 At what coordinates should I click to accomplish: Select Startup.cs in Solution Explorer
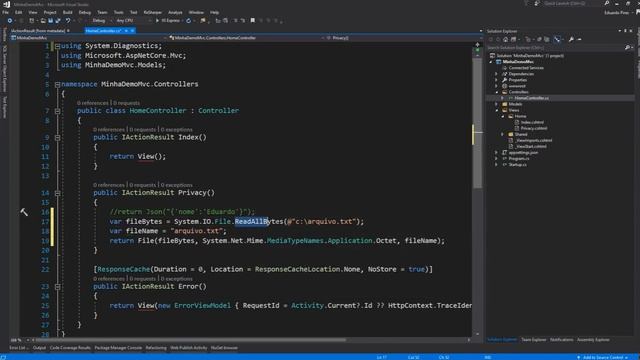pos(517,164)
